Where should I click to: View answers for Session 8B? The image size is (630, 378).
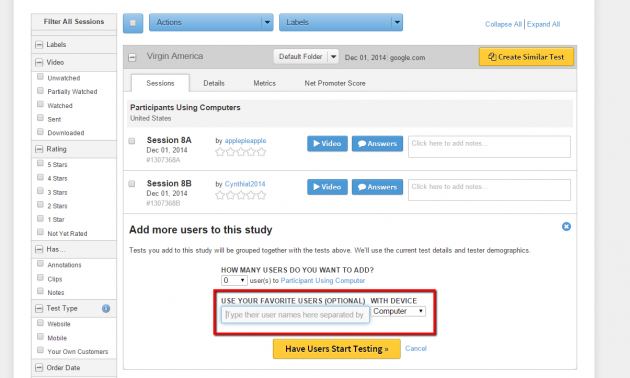(x=377, y=187)
